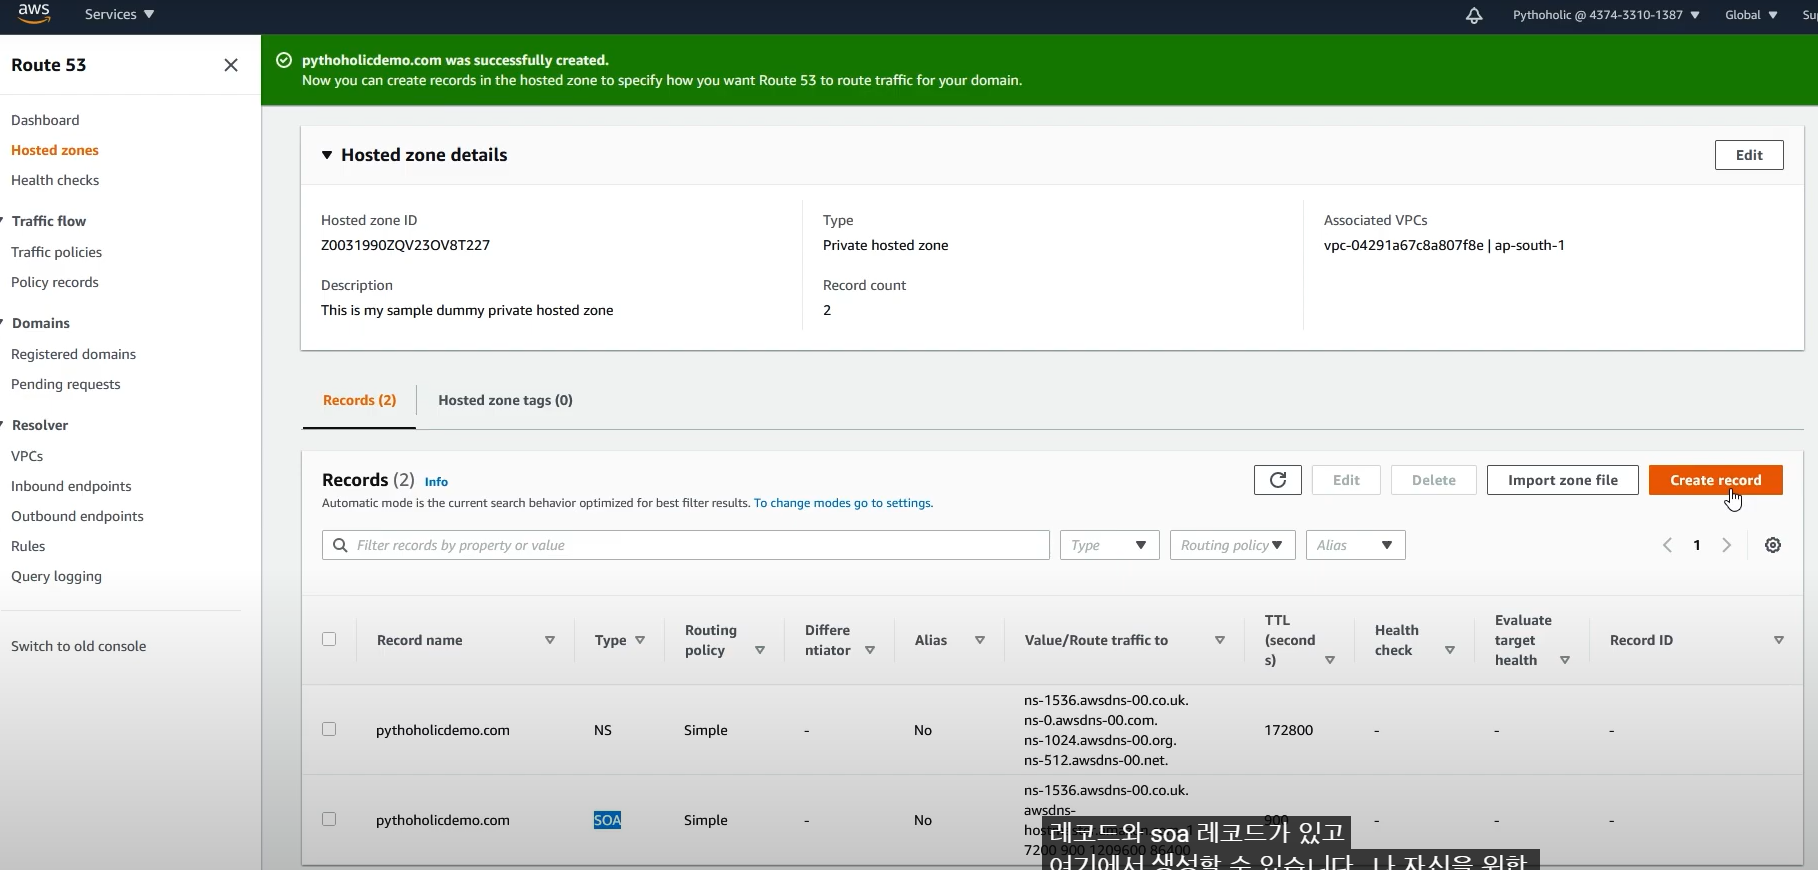Open the Routing policy filter dropdown

1232,545
